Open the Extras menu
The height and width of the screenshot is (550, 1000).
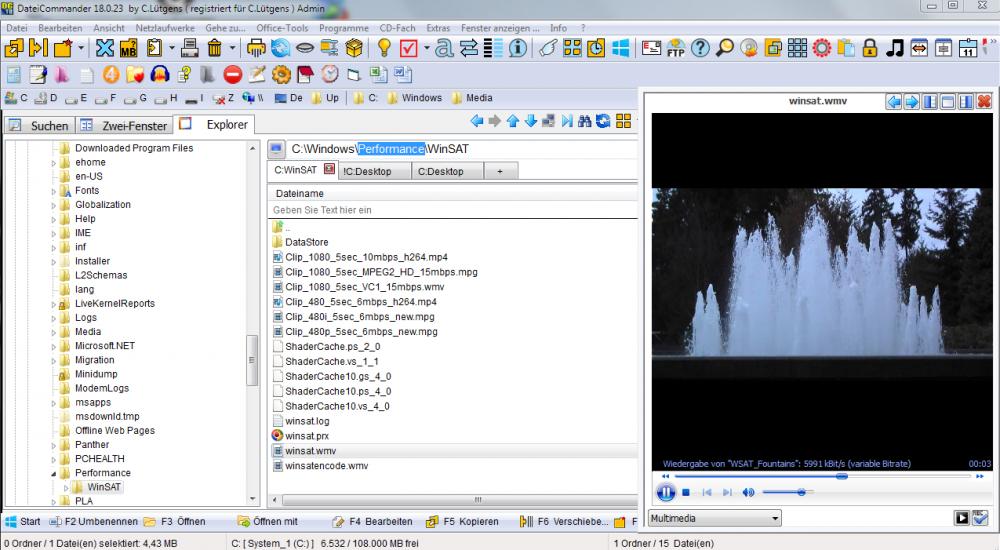438,28
